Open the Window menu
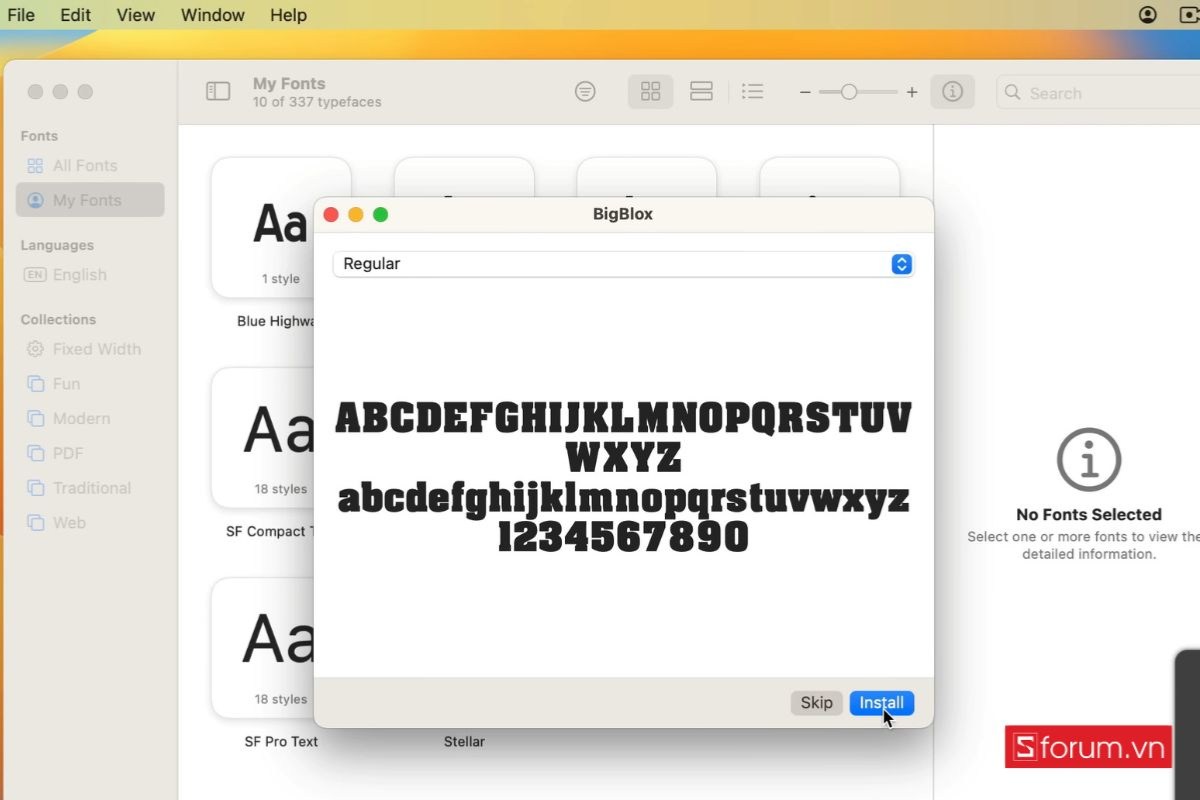Screen dimensions: 1200x800 pyautogui.click(x=213, y=15)
